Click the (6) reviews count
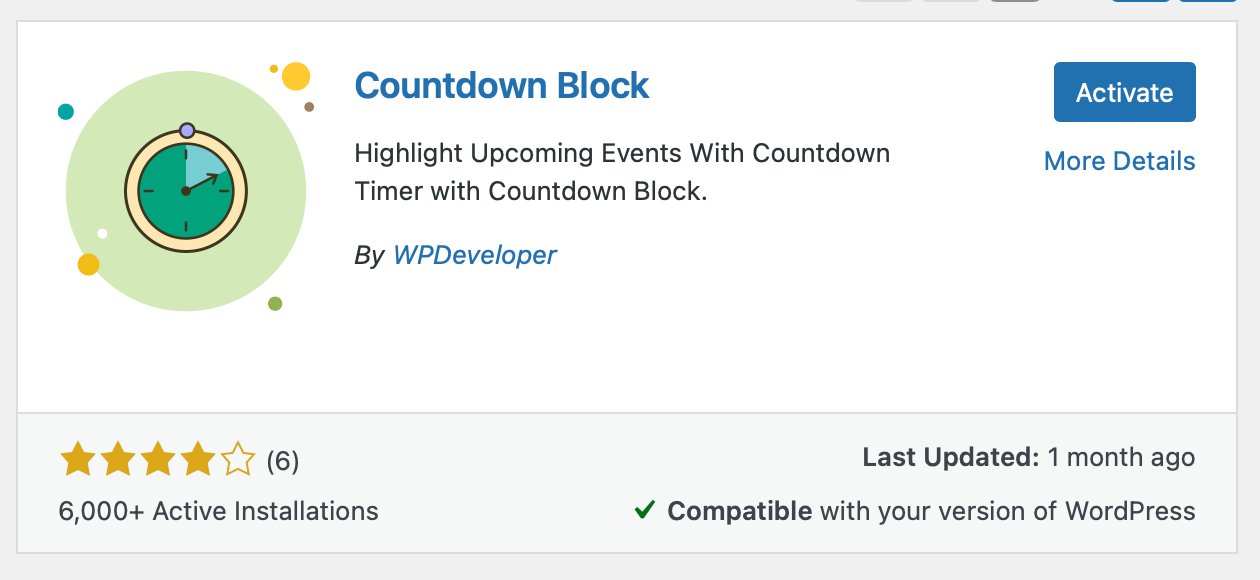Screen dimensions: 1260x580 [282, 461]
